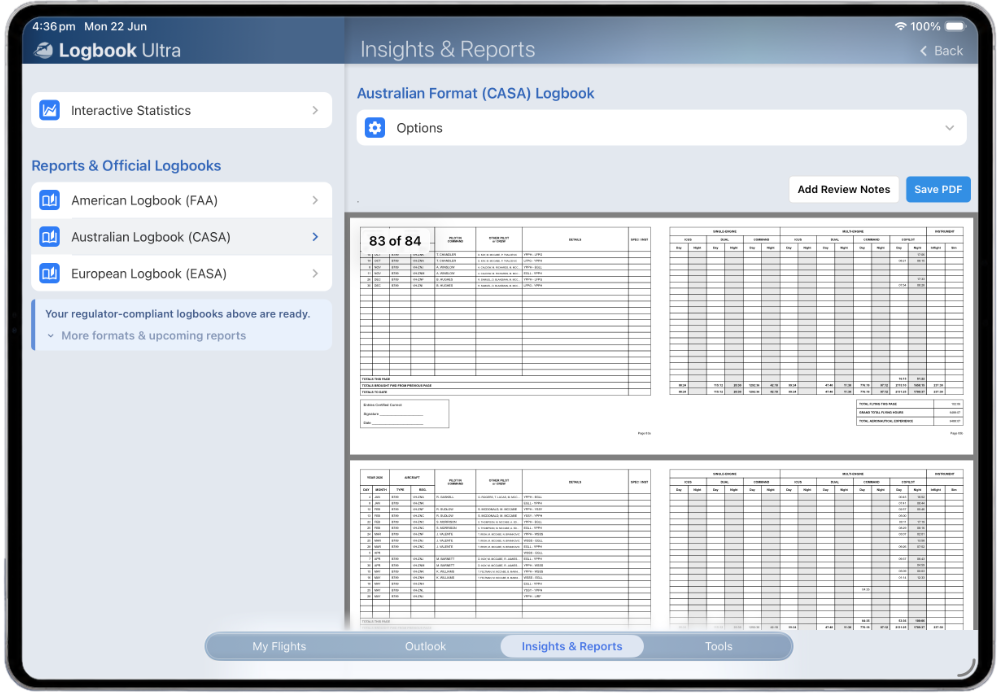Click the Mon 22 Jun date text
Screen dimensions: 1000x695
115,26
